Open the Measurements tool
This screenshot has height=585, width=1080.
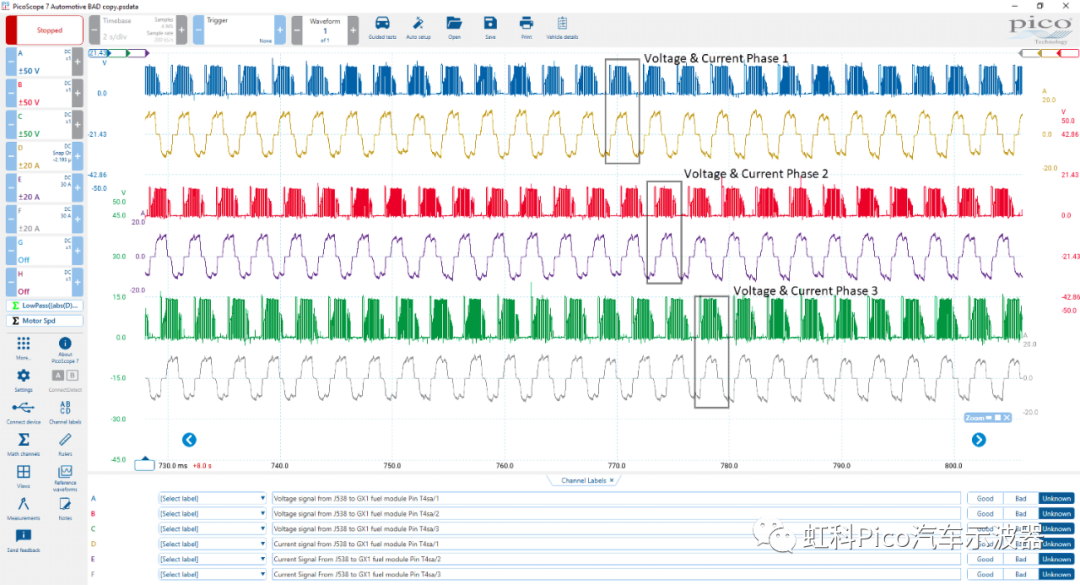coord(23,507)
